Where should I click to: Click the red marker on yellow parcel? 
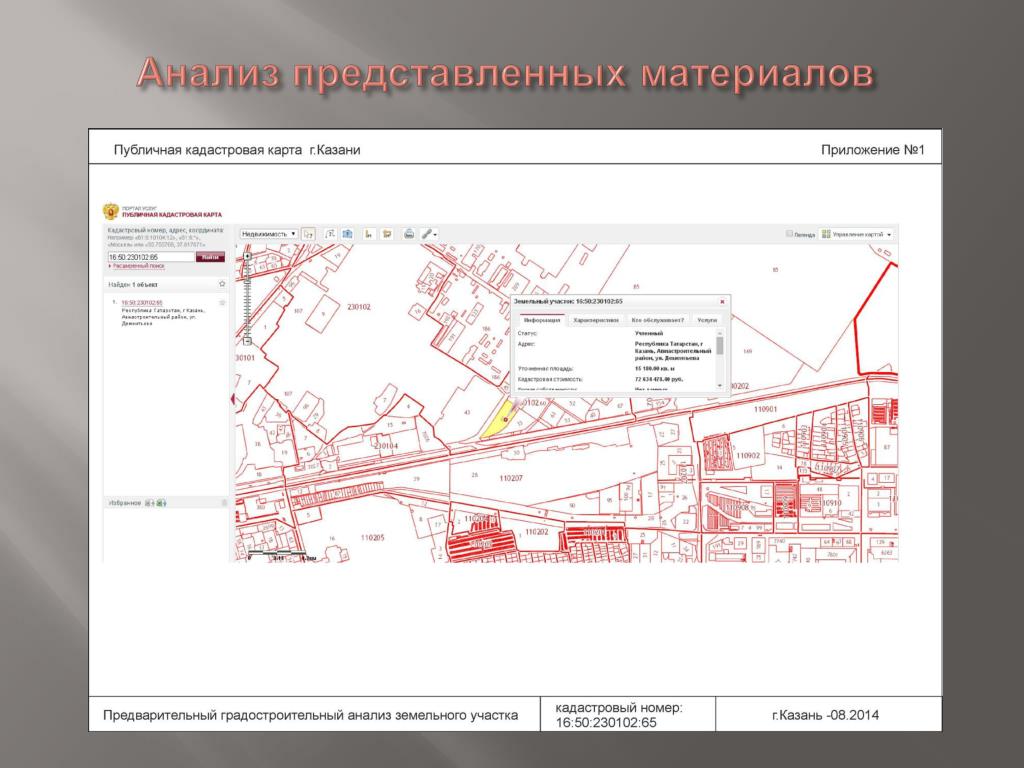(x=505, y=419)
